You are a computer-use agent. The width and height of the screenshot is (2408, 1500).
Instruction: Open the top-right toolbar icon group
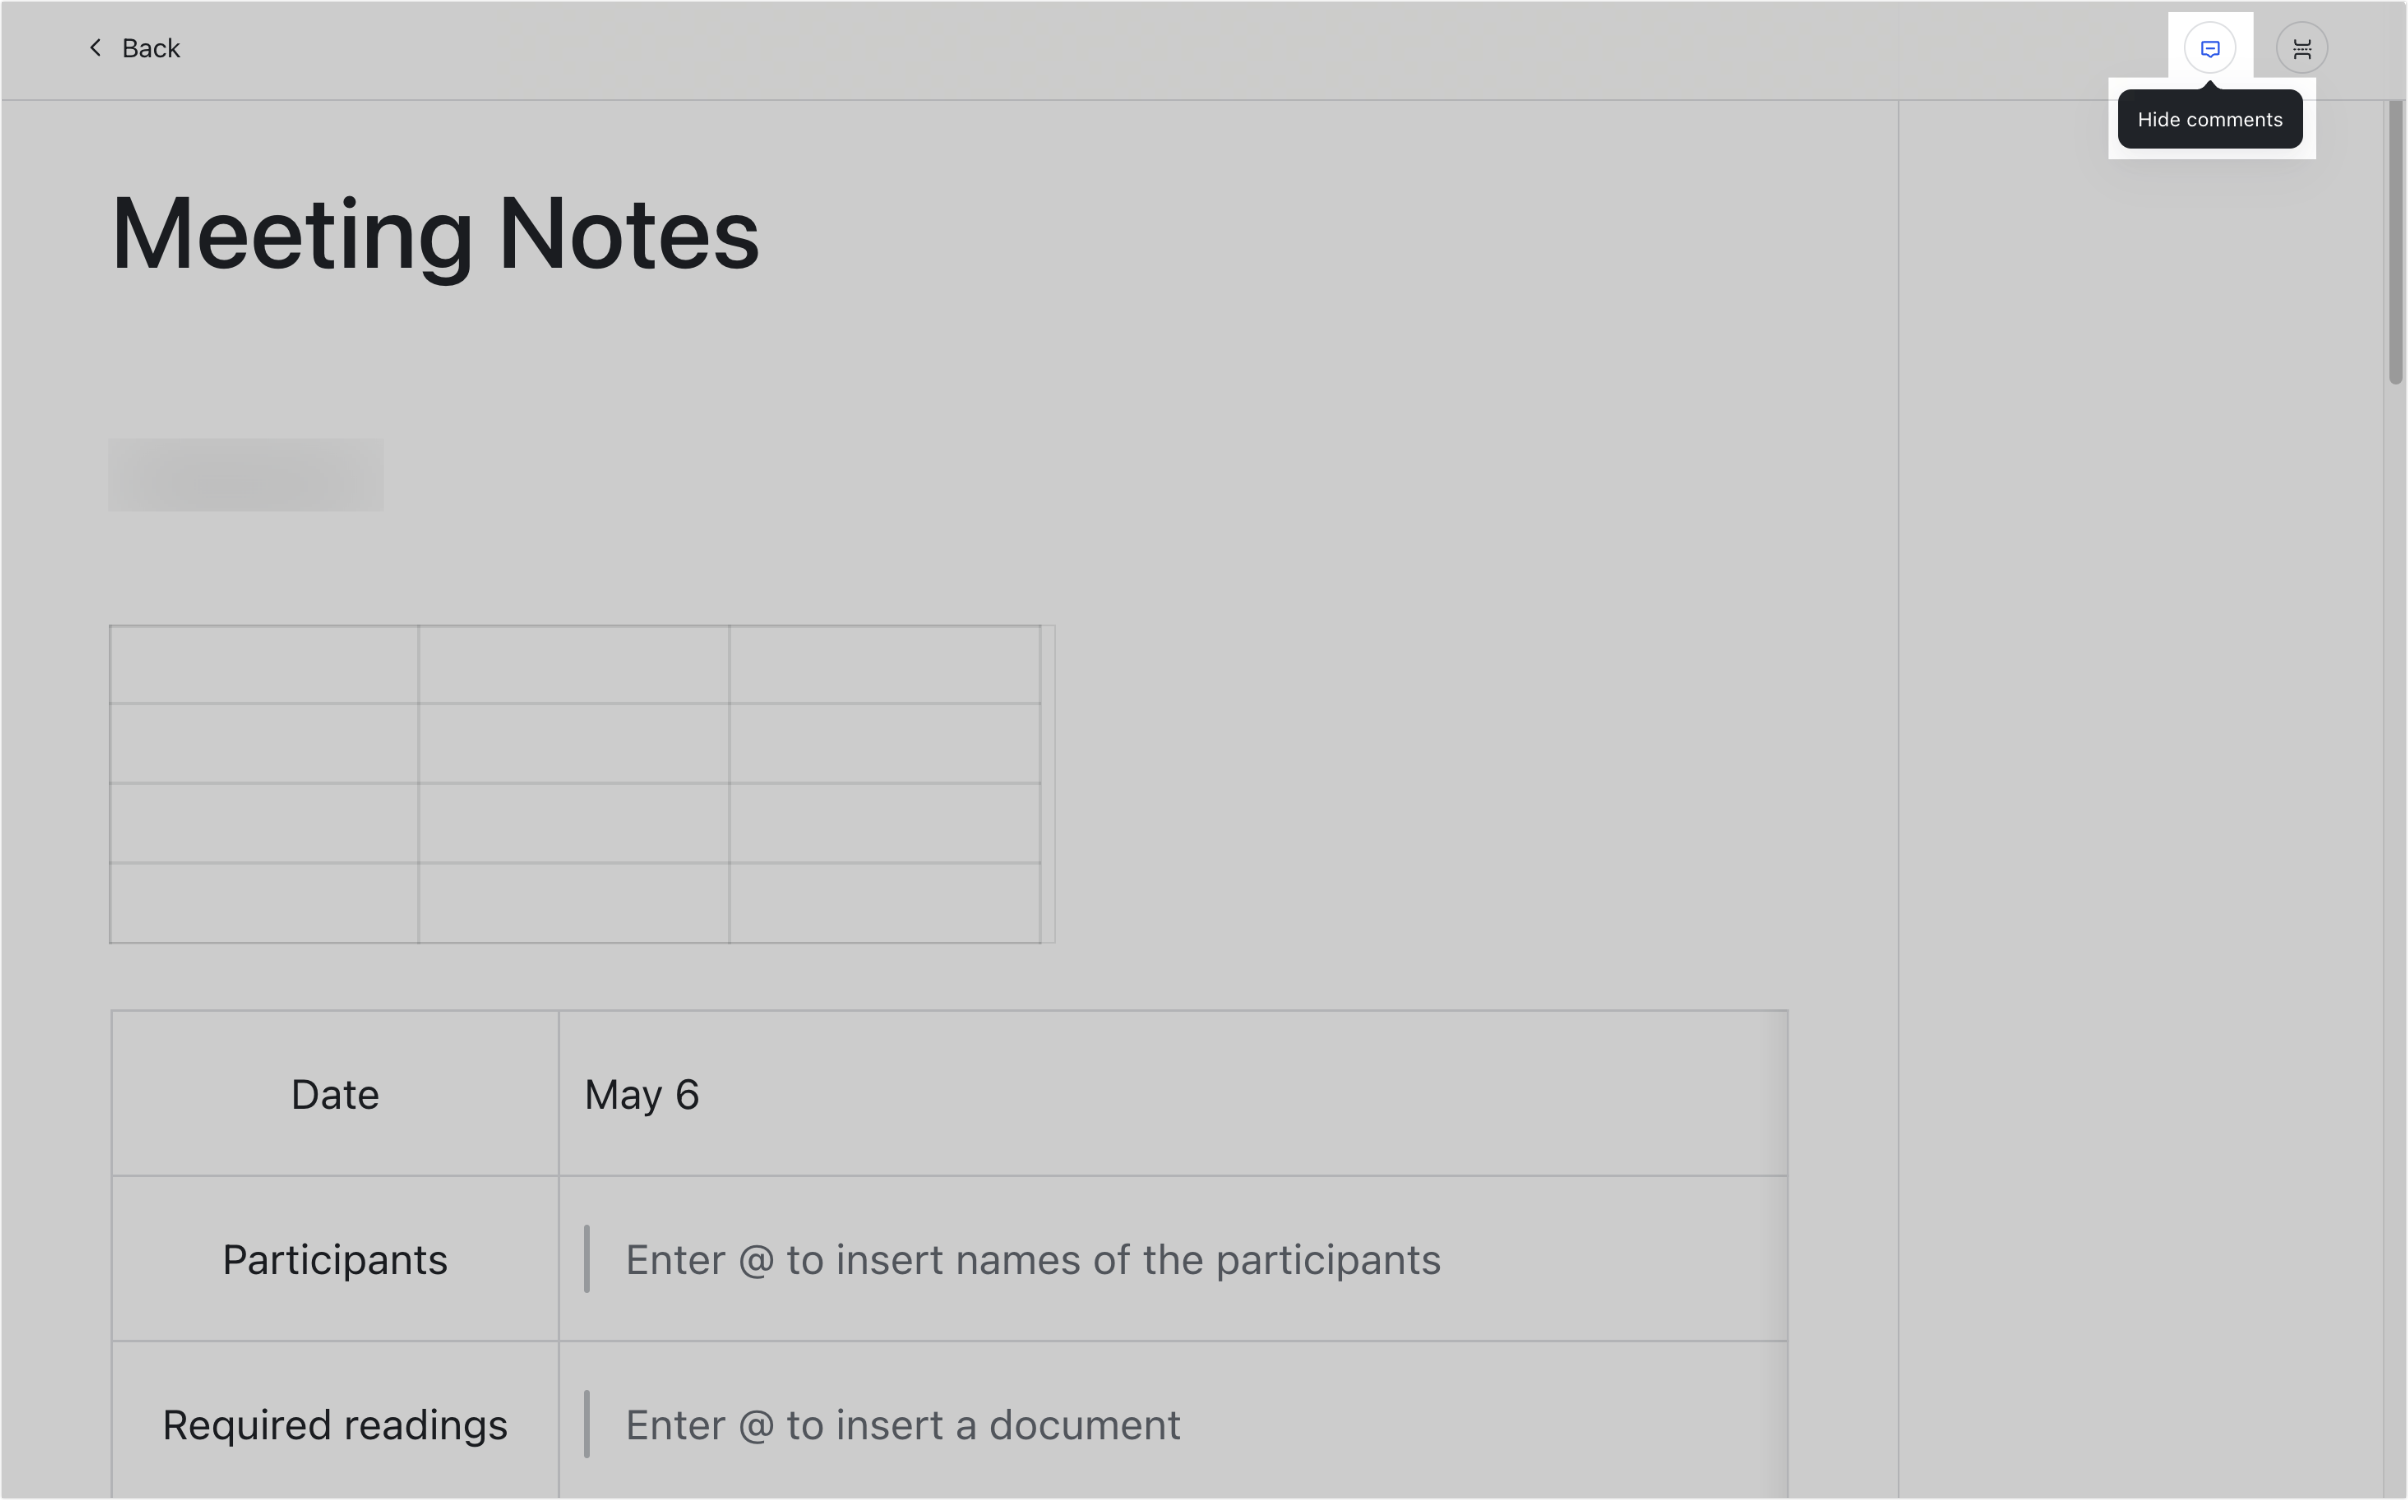[2255, 47]
